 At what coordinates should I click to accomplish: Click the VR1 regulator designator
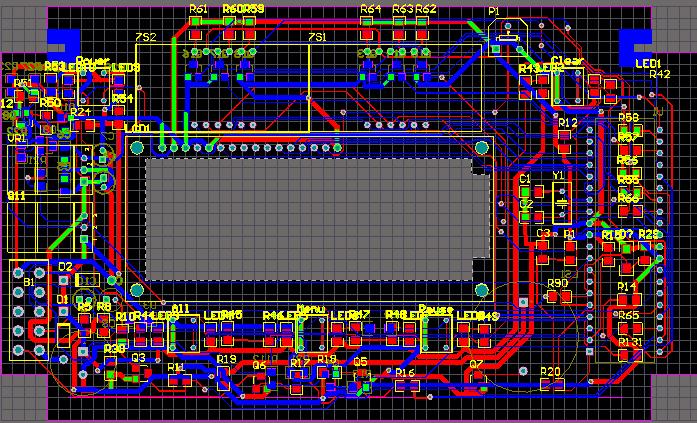point(18,138)
